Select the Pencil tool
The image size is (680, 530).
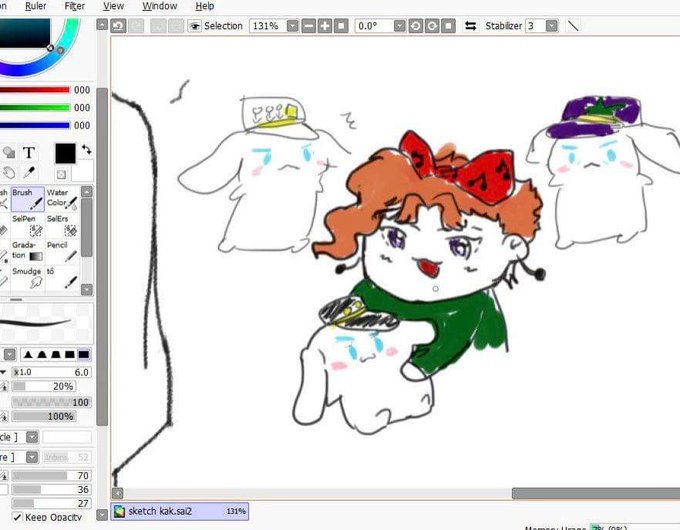click(62, 252)
